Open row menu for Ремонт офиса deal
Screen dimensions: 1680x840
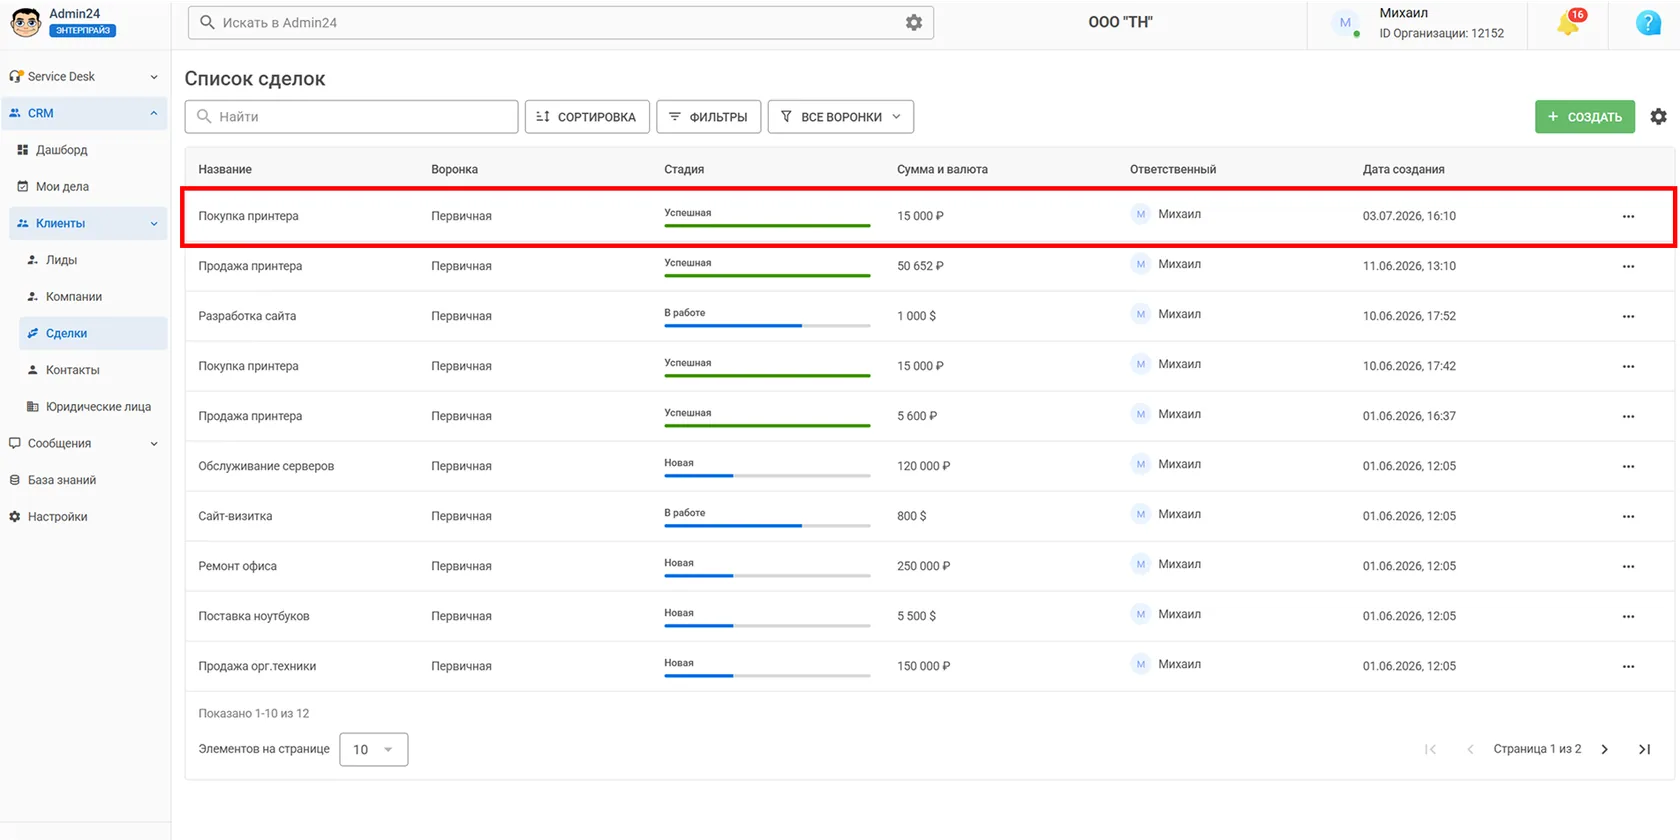coord(1628,566)
